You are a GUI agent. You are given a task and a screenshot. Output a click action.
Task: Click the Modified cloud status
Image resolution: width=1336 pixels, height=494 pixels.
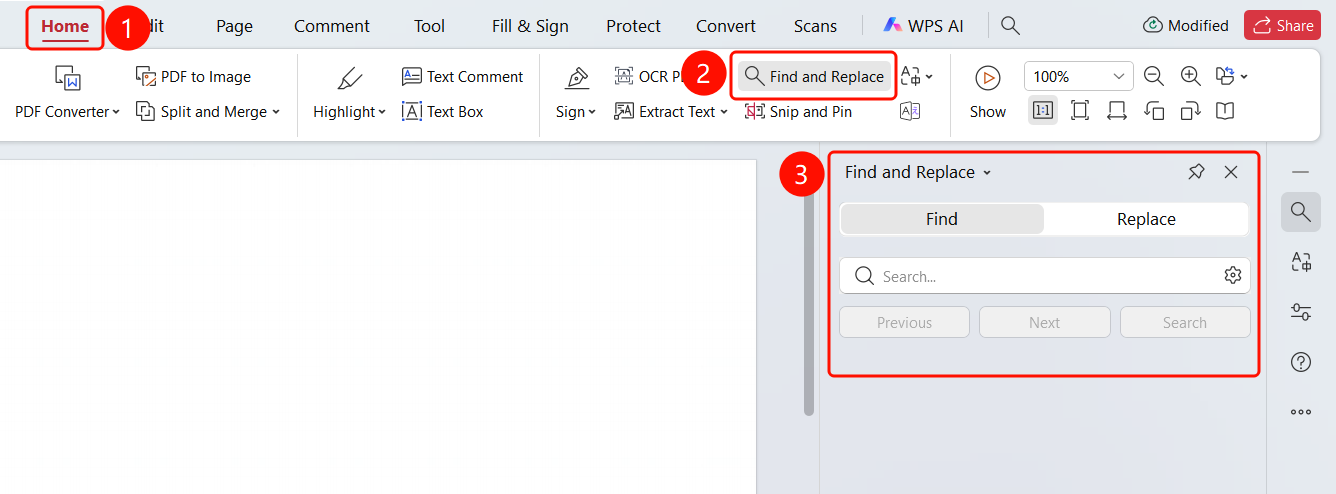(x=1186, y=26)
